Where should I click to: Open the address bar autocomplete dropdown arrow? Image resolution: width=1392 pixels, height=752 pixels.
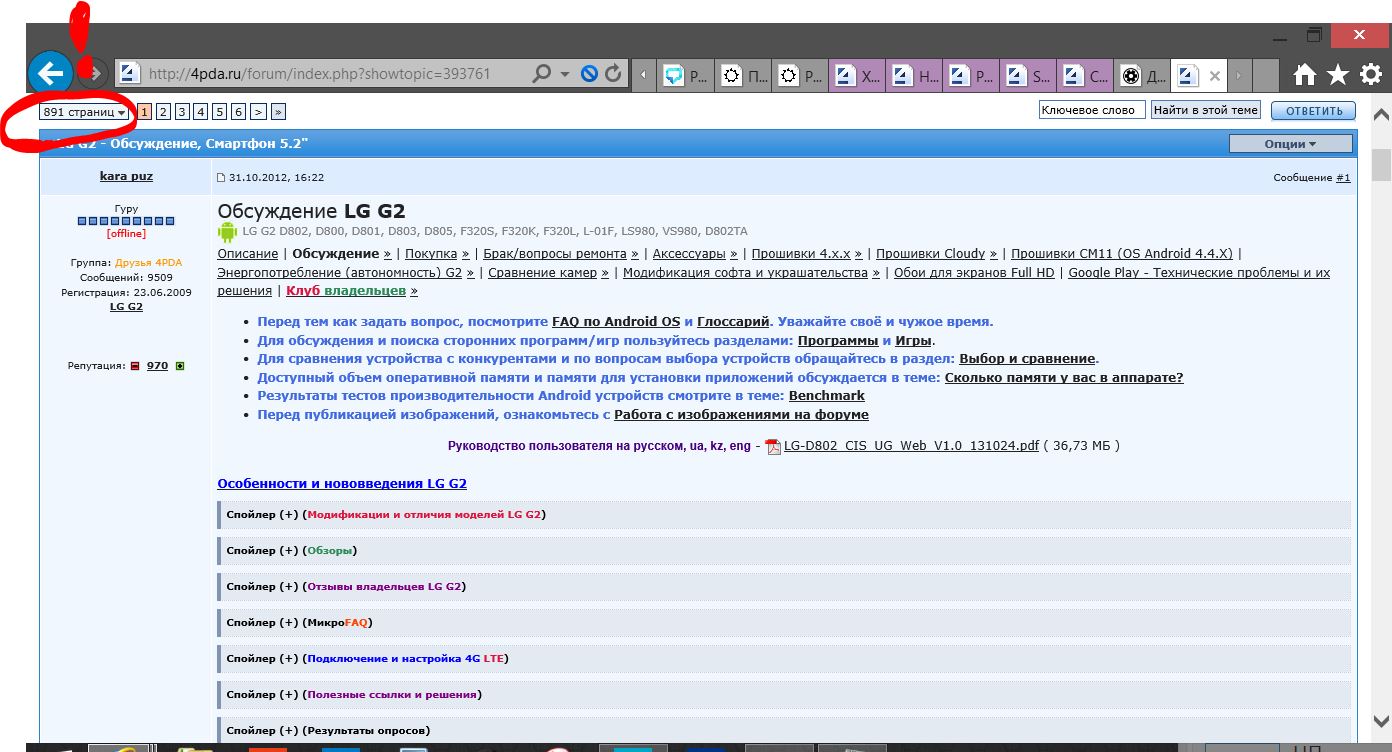click(x=565, y=74)
